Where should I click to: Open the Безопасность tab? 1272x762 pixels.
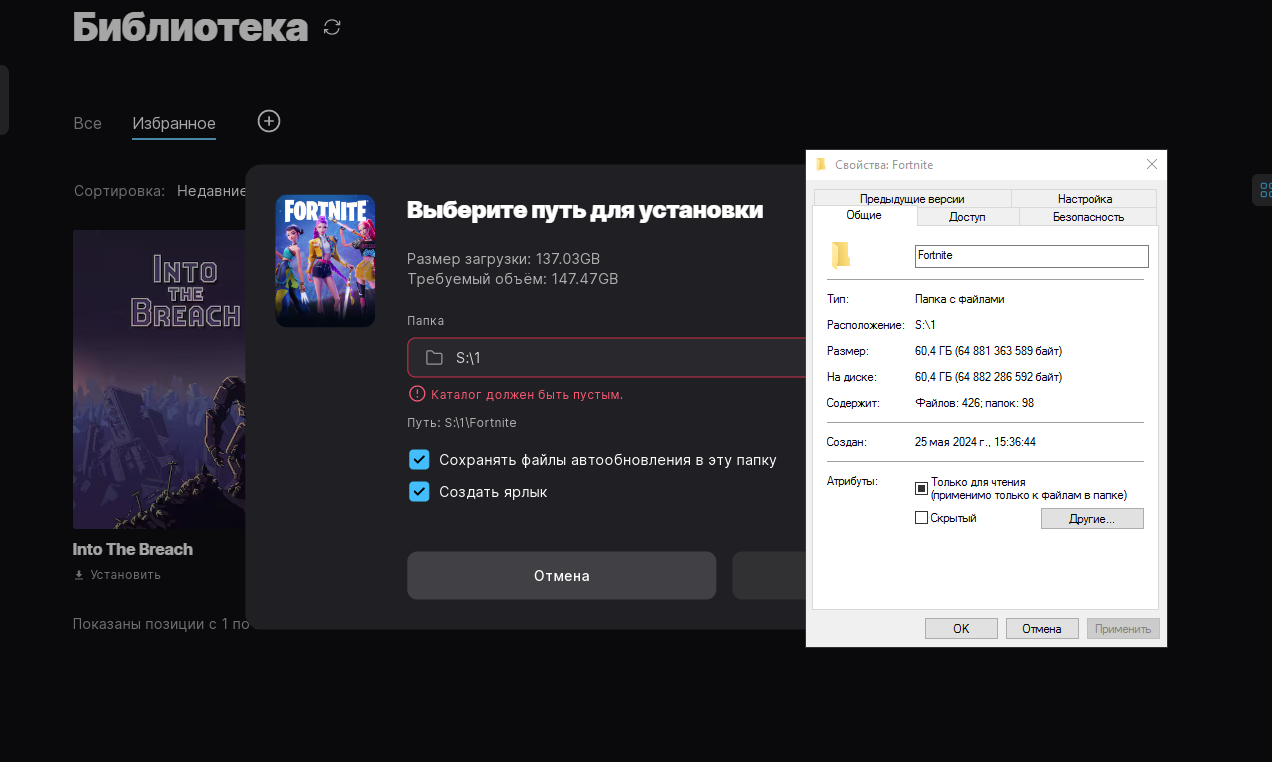tap(1088, 217)
